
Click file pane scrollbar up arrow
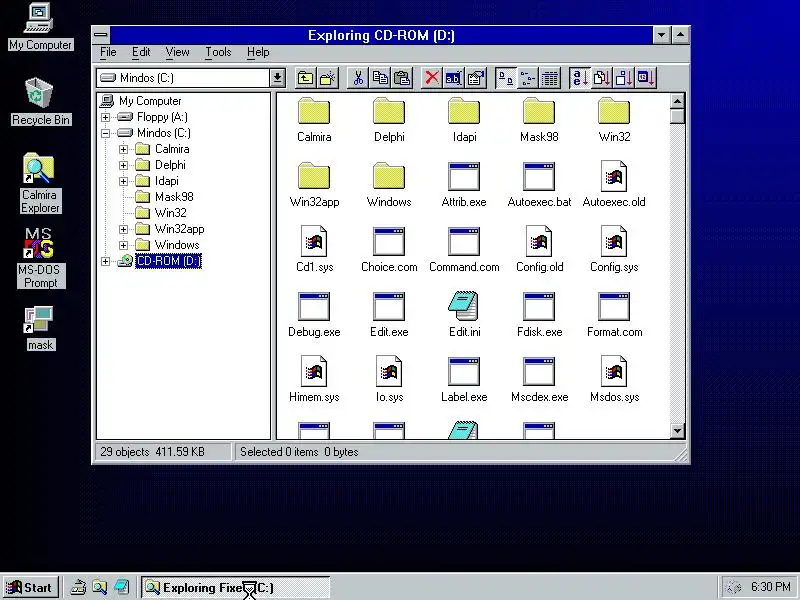(x=677, y=101)
